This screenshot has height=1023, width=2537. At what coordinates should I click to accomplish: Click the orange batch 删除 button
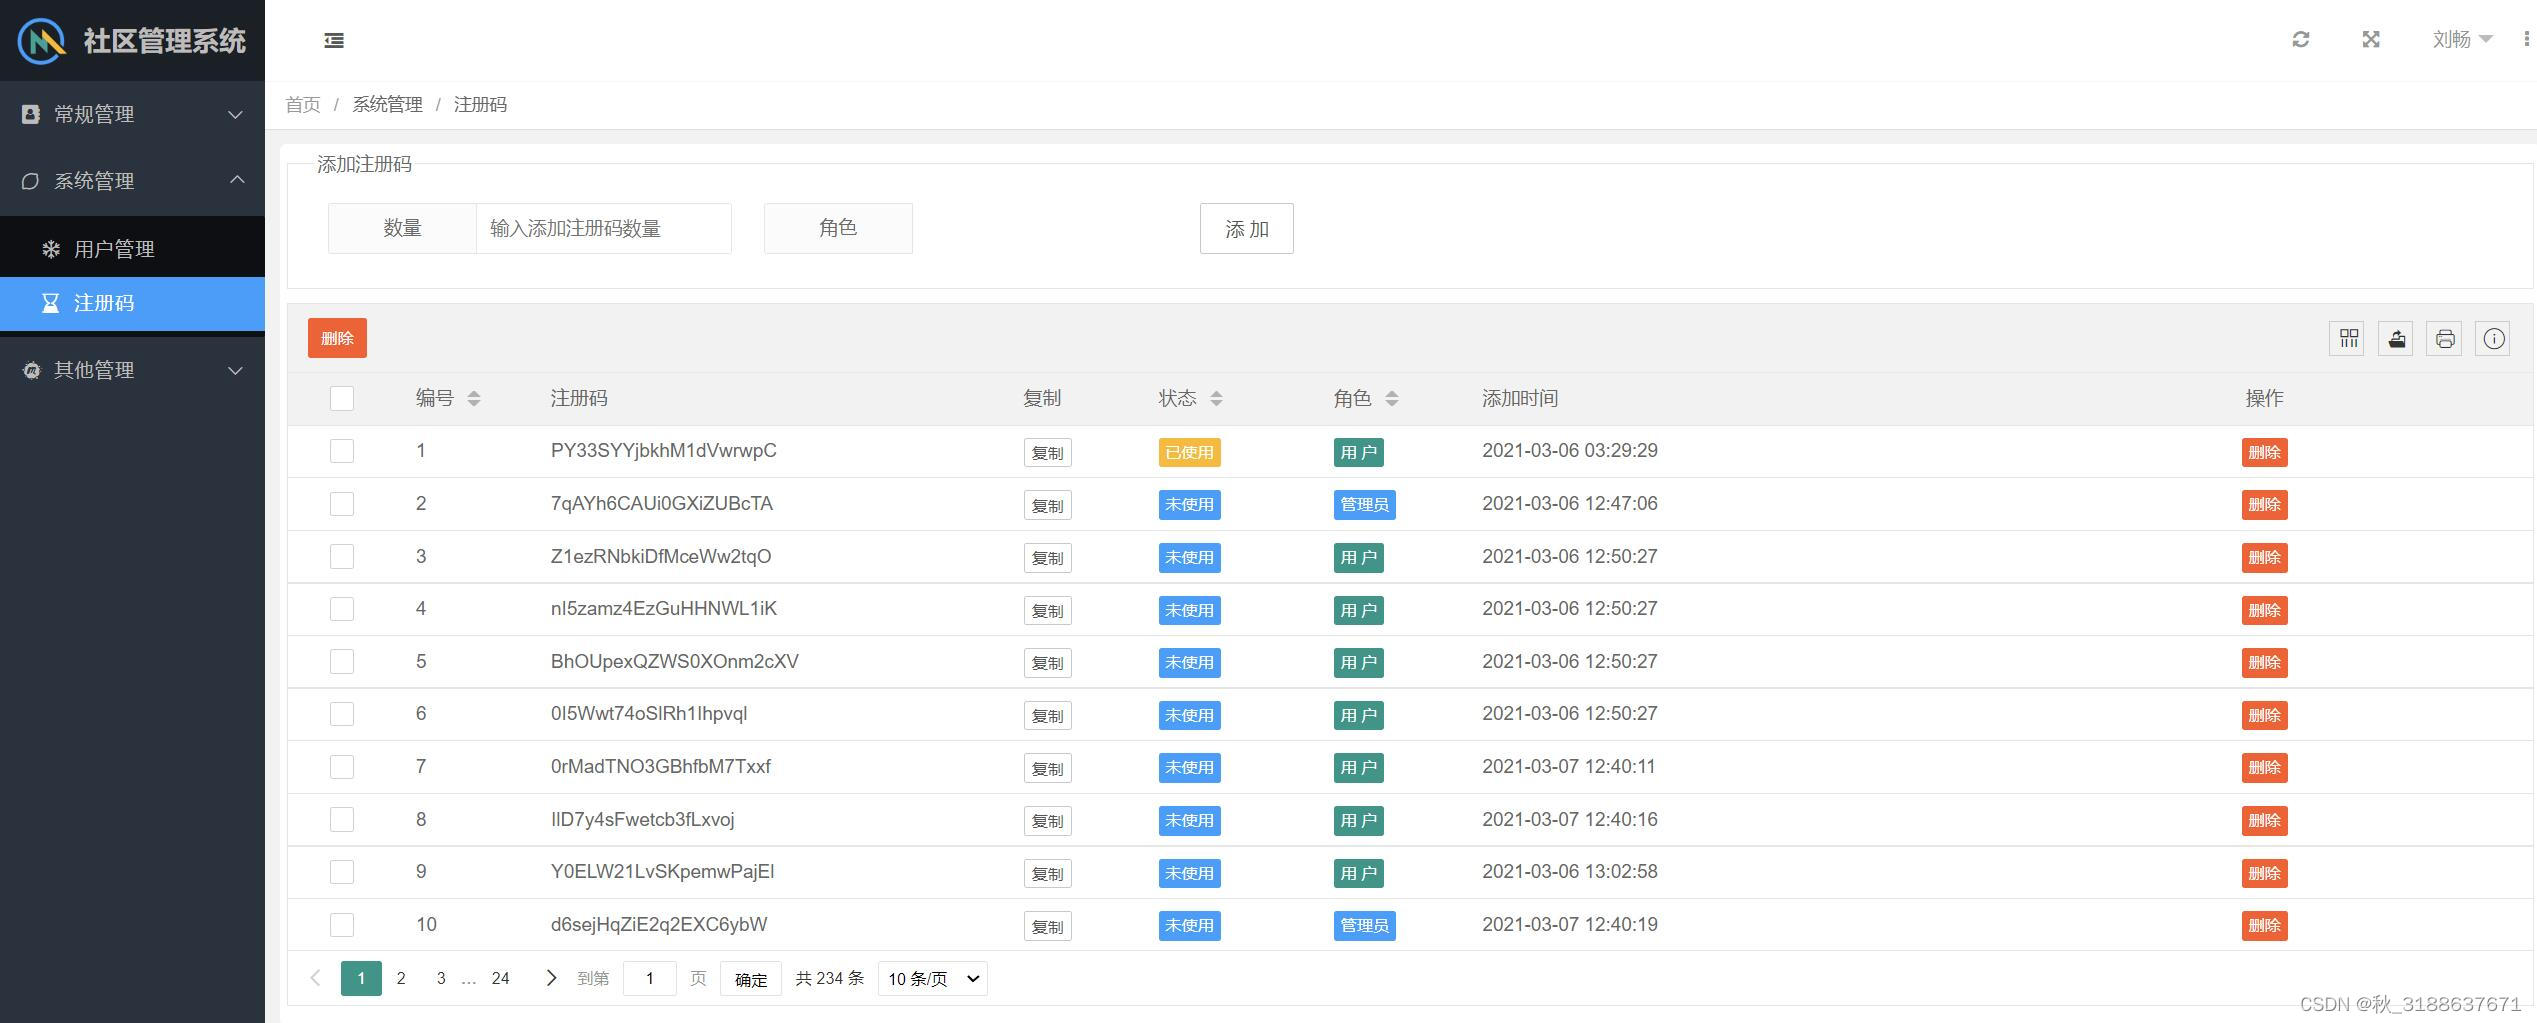[x=337, y=338]
